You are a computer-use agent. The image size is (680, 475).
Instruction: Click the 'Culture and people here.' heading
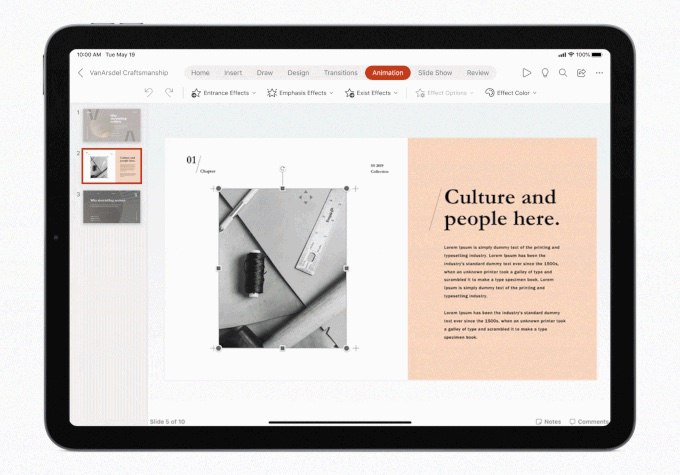pyautogui.click(x=502, y=208)
